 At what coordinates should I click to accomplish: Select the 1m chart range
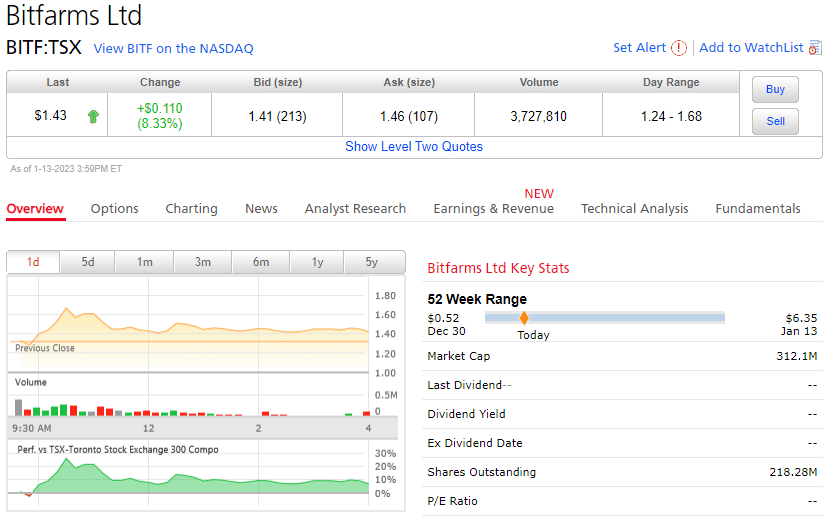tap(144, 262)
